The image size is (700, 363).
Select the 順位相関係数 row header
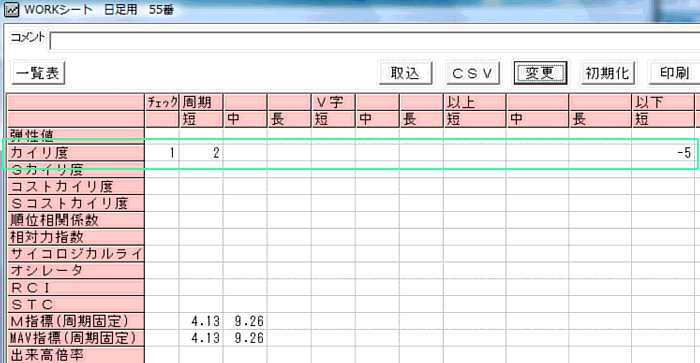coord(76,220)
